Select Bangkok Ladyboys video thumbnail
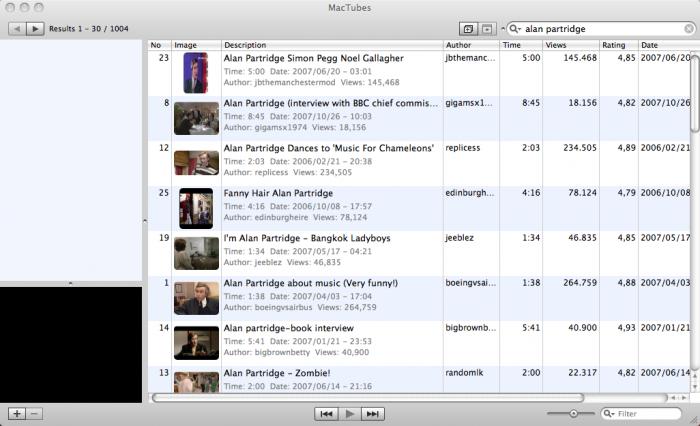700x426 pixels. tap(196, 254)
